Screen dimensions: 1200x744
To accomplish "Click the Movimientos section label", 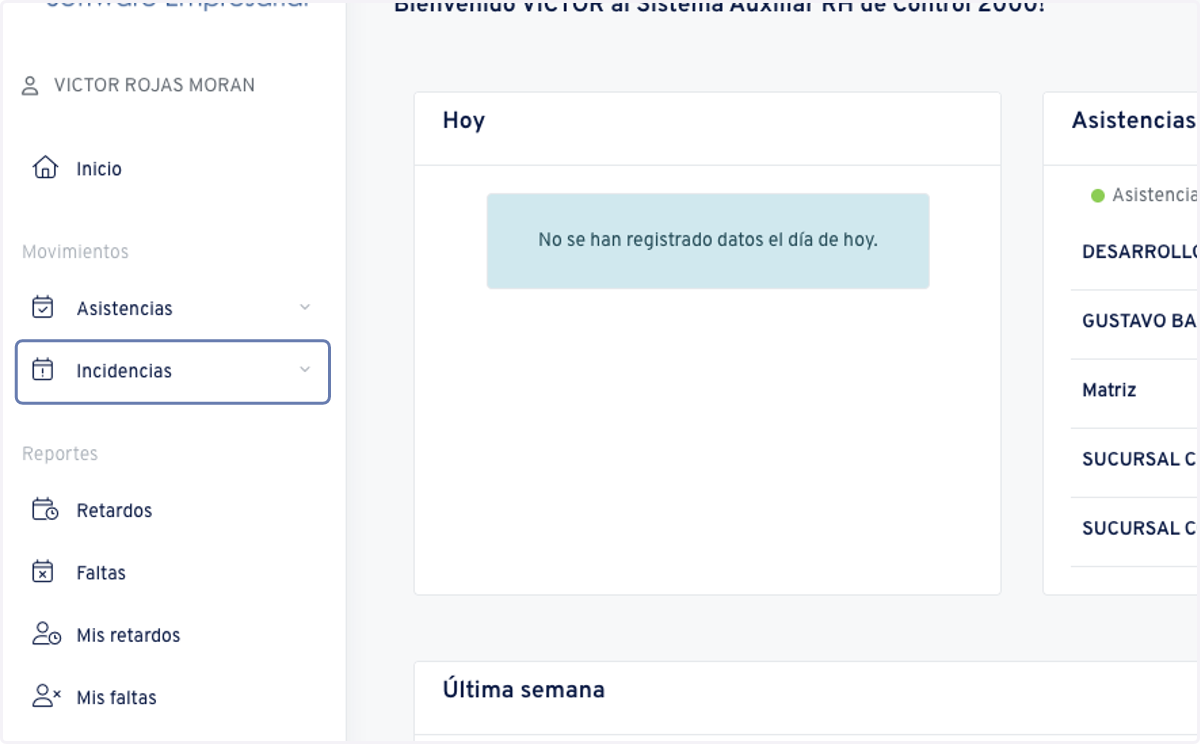I will tap(76, 252).
